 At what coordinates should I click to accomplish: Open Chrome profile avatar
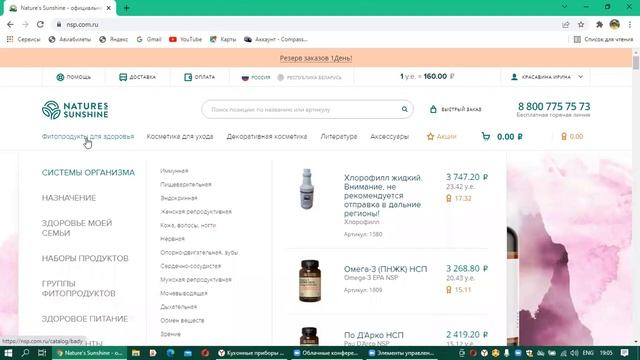click(x=615, y=24)
